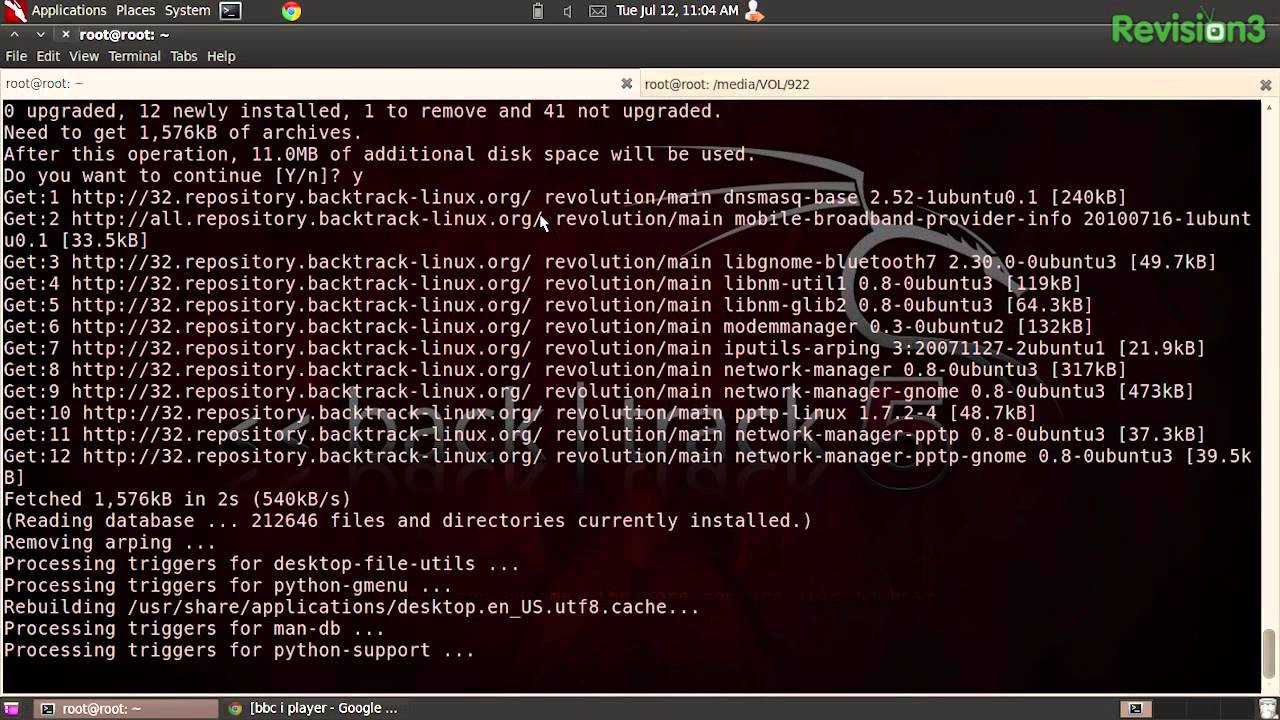Click the Get:6 modemmanager line
The image size is (1280, 720).
point(548,327)
